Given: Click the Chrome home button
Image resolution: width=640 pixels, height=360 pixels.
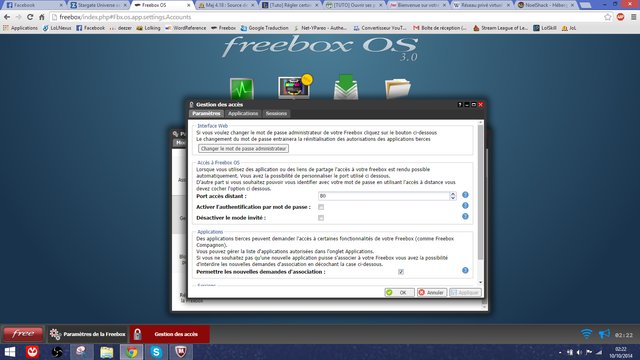Looking at the screenshot, I should tap(42, 17).
